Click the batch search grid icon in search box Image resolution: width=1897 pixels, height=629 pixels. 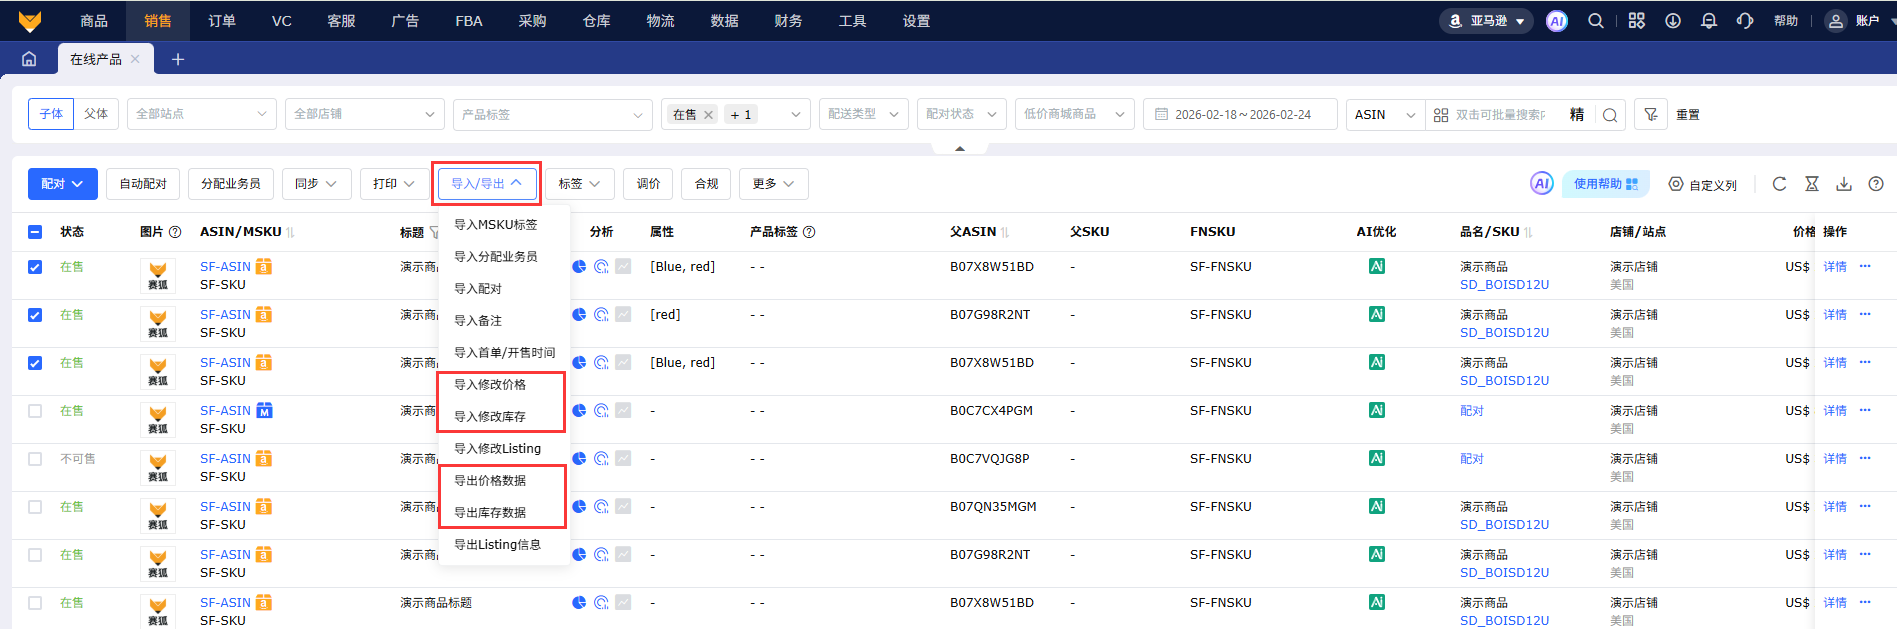1441,115
